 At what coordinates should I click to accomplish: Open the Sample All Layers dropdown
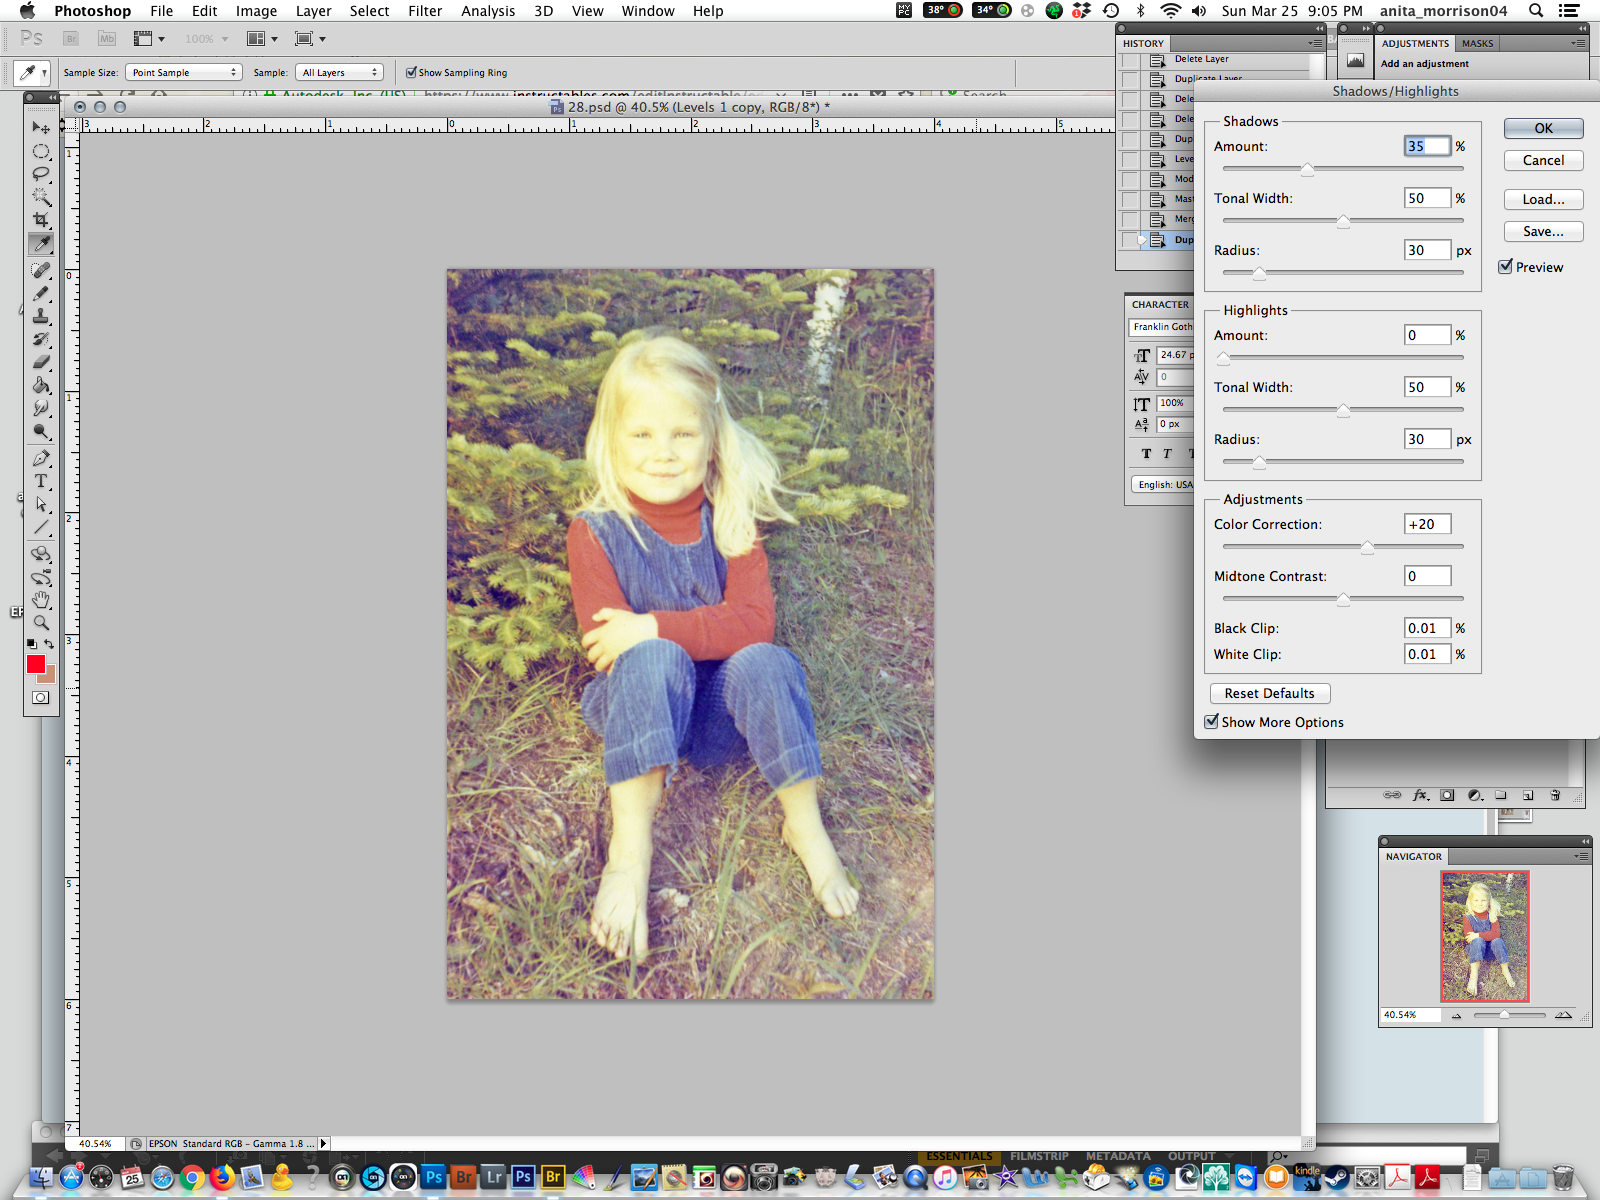341,72
